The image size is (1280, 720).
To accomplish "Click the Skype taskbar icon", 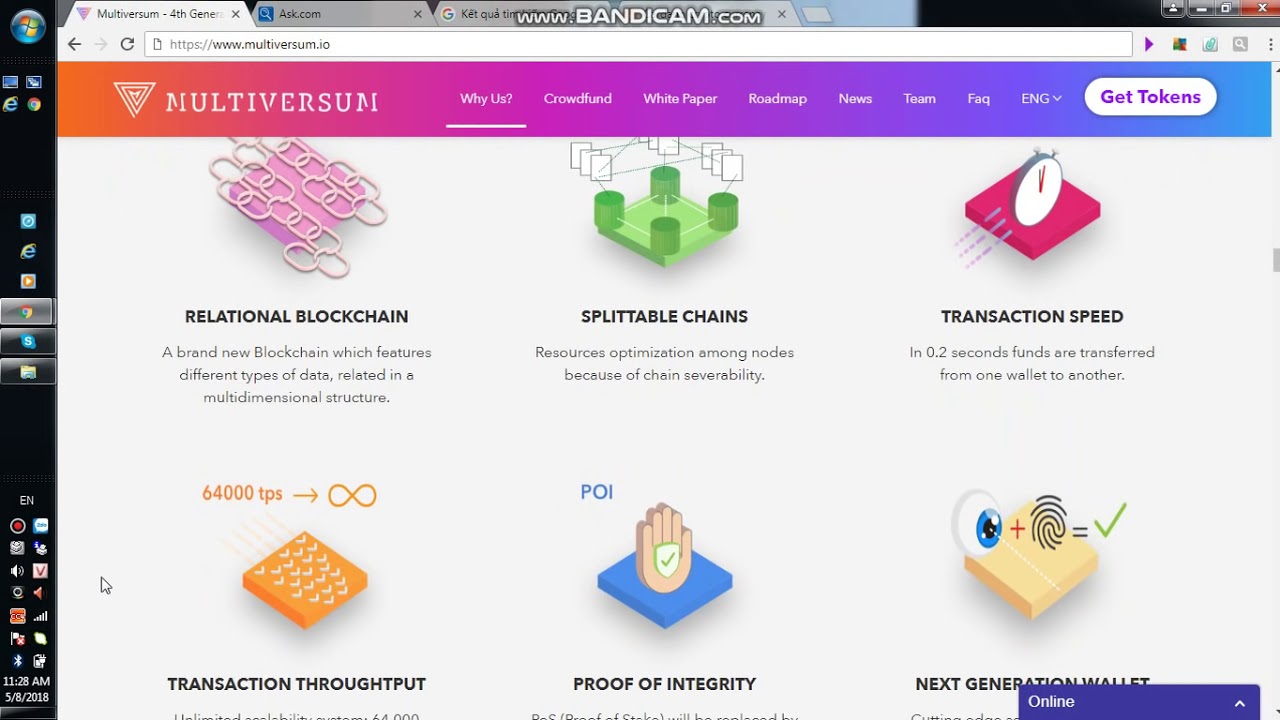I will (27, 342).
